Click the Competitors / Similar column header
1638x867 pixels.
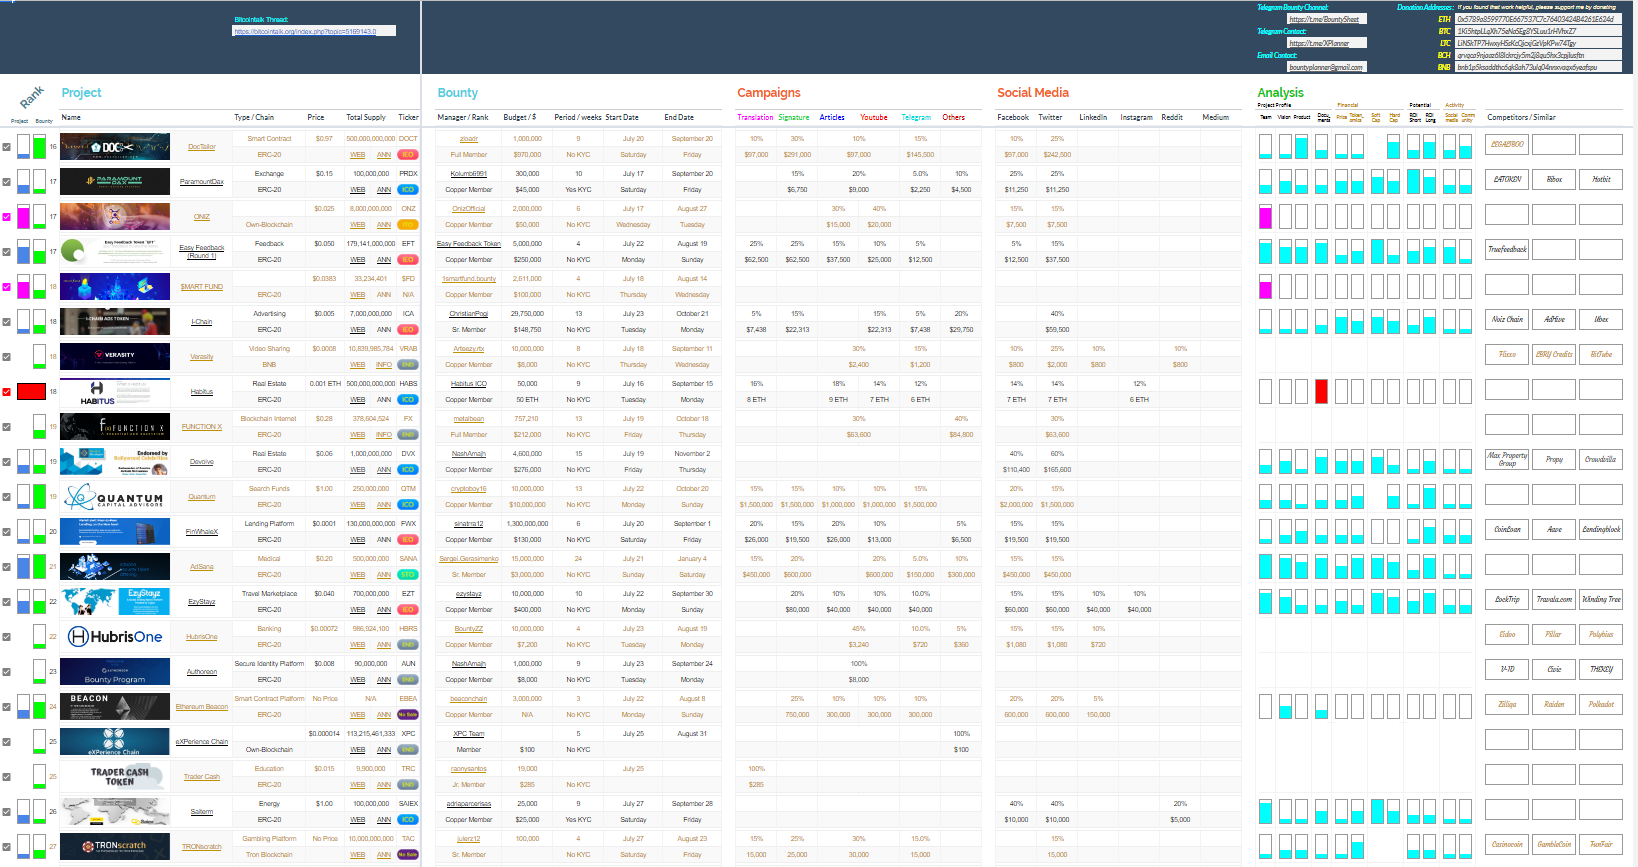1521,117
